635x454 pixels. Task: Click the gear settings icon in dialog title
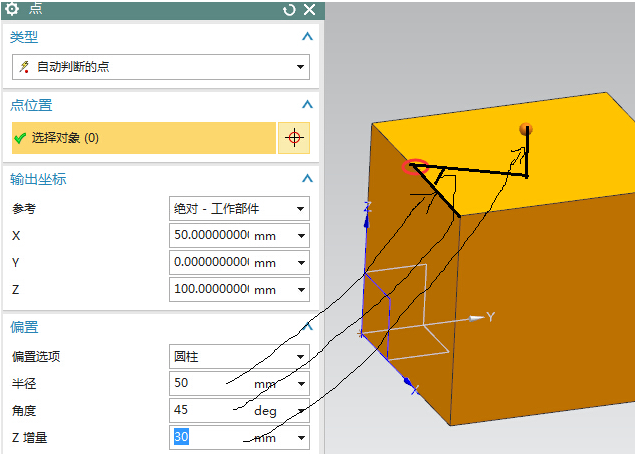click(x=13, y=9)
